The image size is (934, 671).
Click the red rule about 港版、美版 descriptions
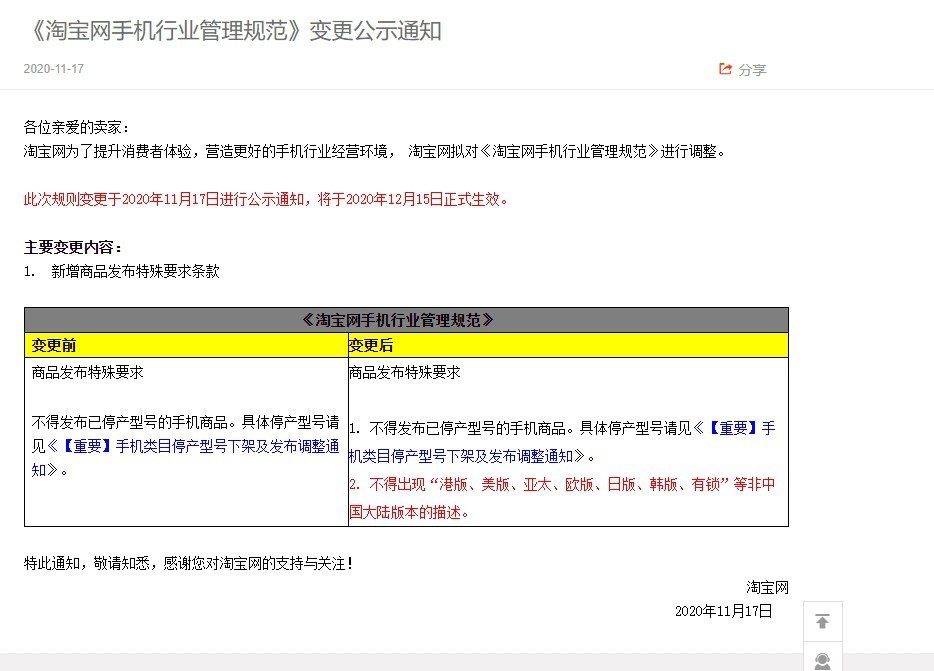[x=560, y=485]
